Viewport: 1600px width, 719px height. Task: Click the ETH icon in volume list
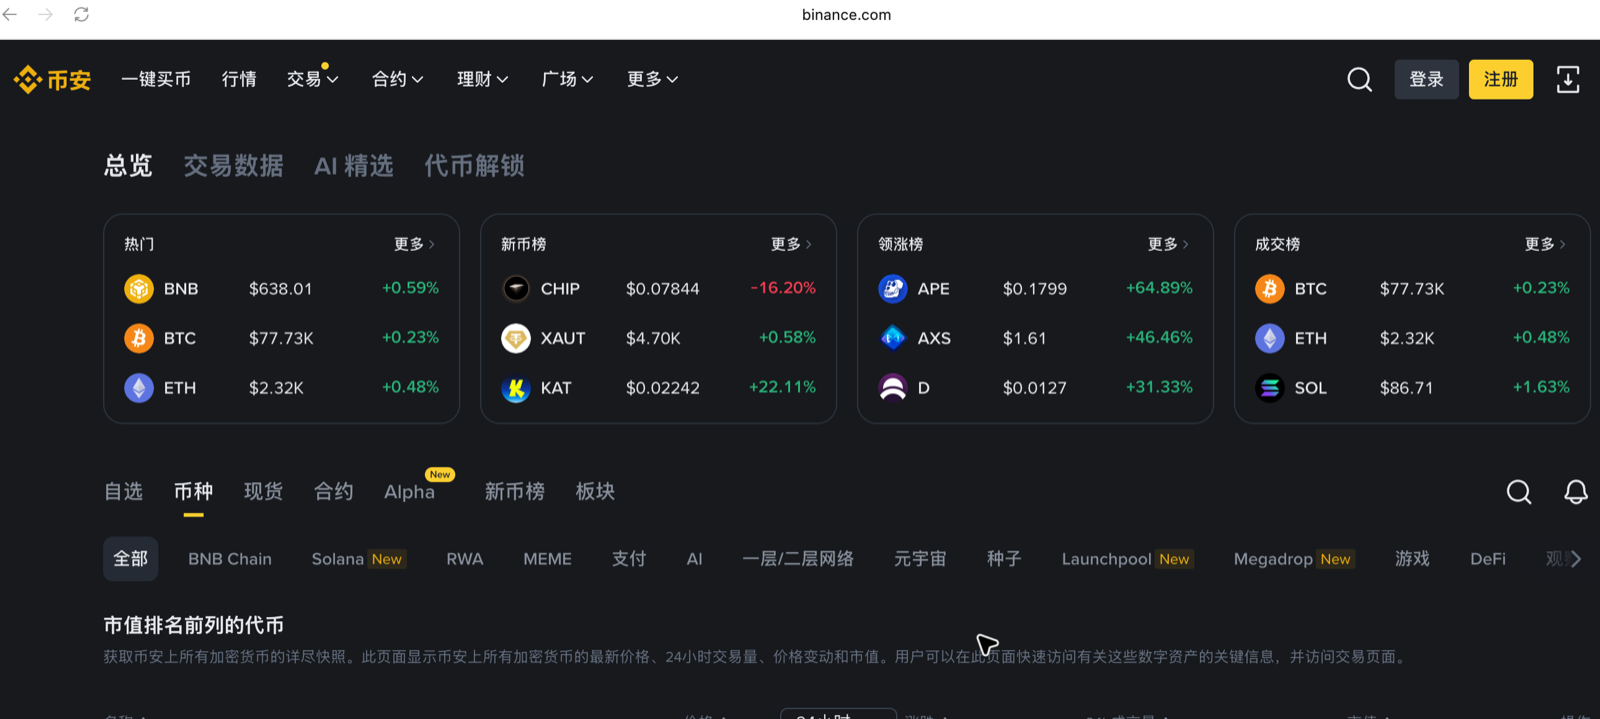(x=1269, y=338)
